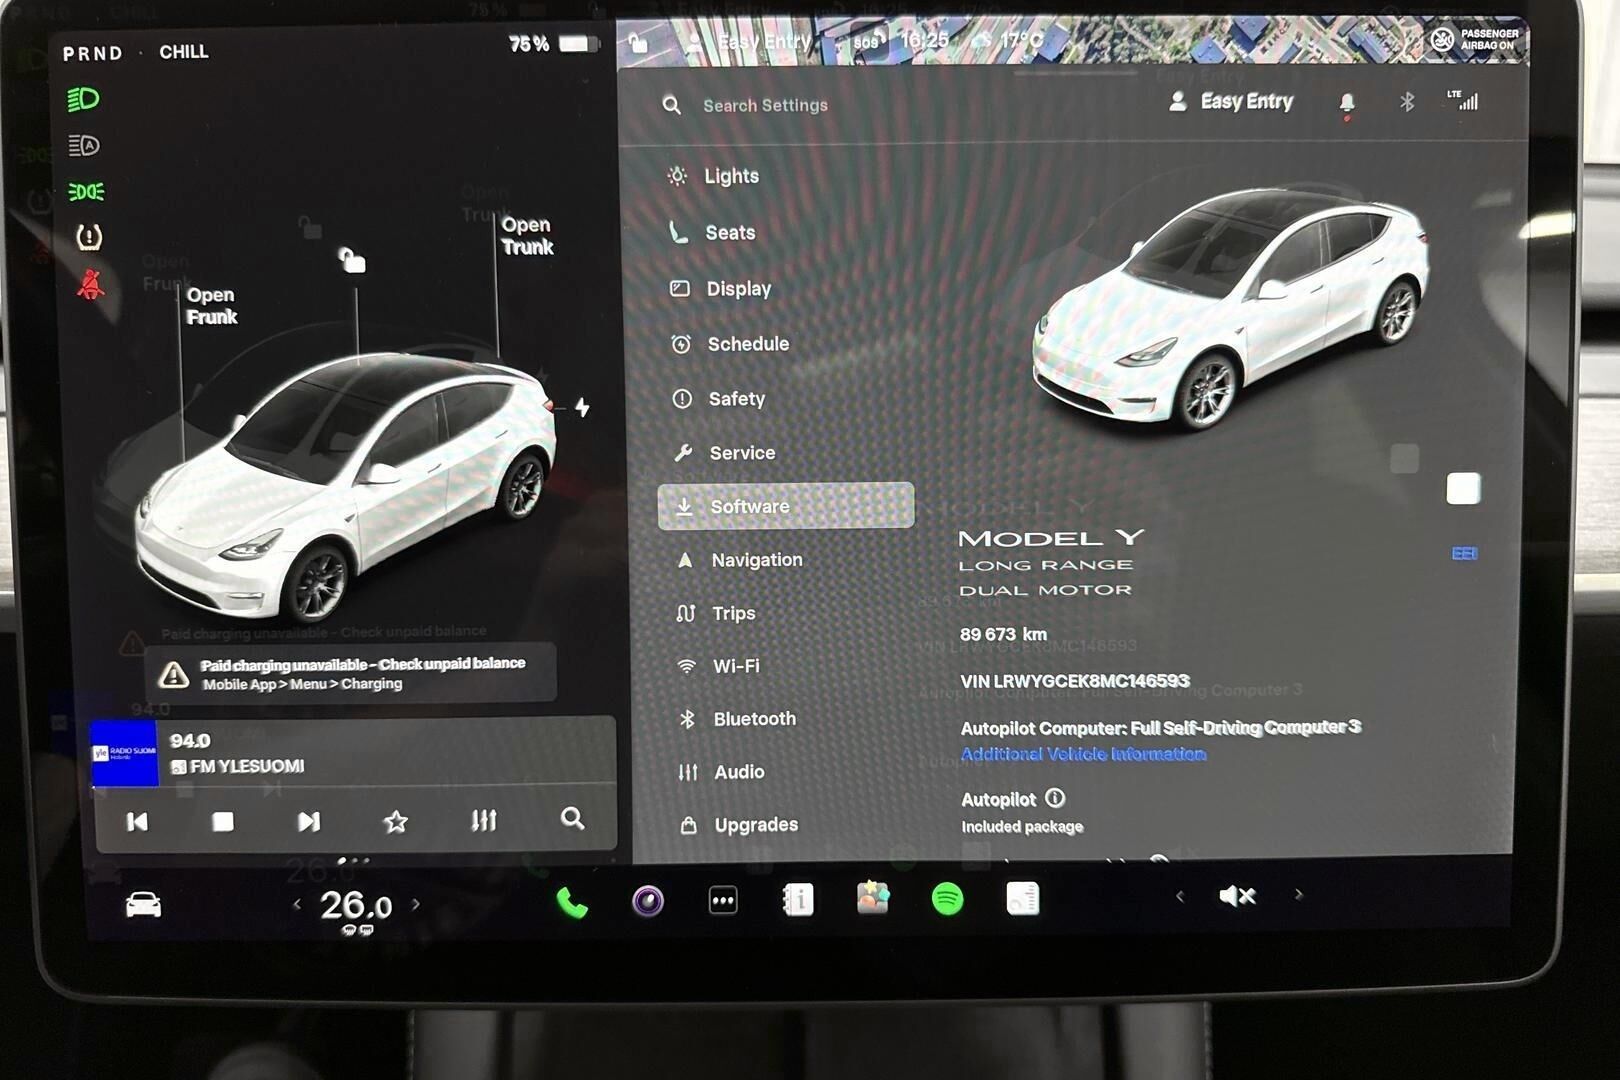Increase cabin temperature with right arrow
The height and width of the screenshot is (1080, 1620).
click(x=416, y=904)
